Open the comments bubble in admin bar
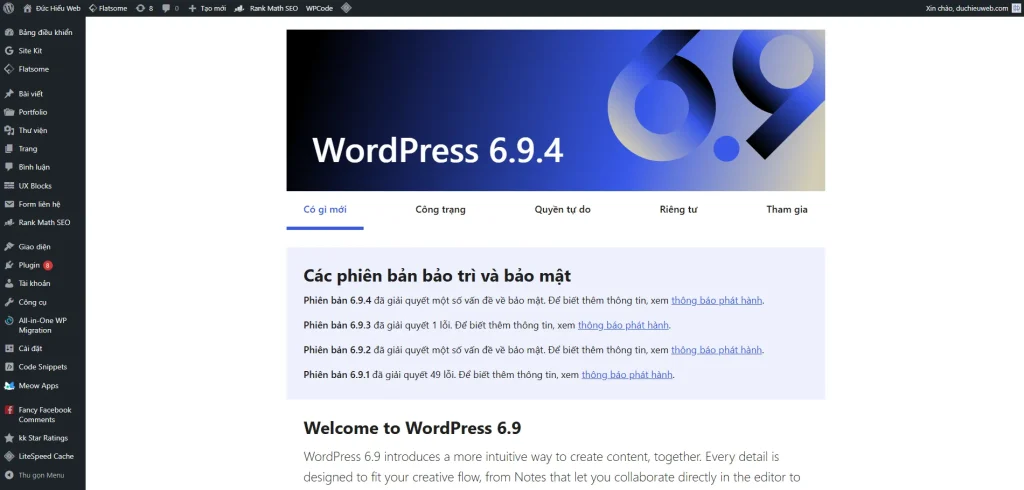1024x490 pixels. pos(170,8)
